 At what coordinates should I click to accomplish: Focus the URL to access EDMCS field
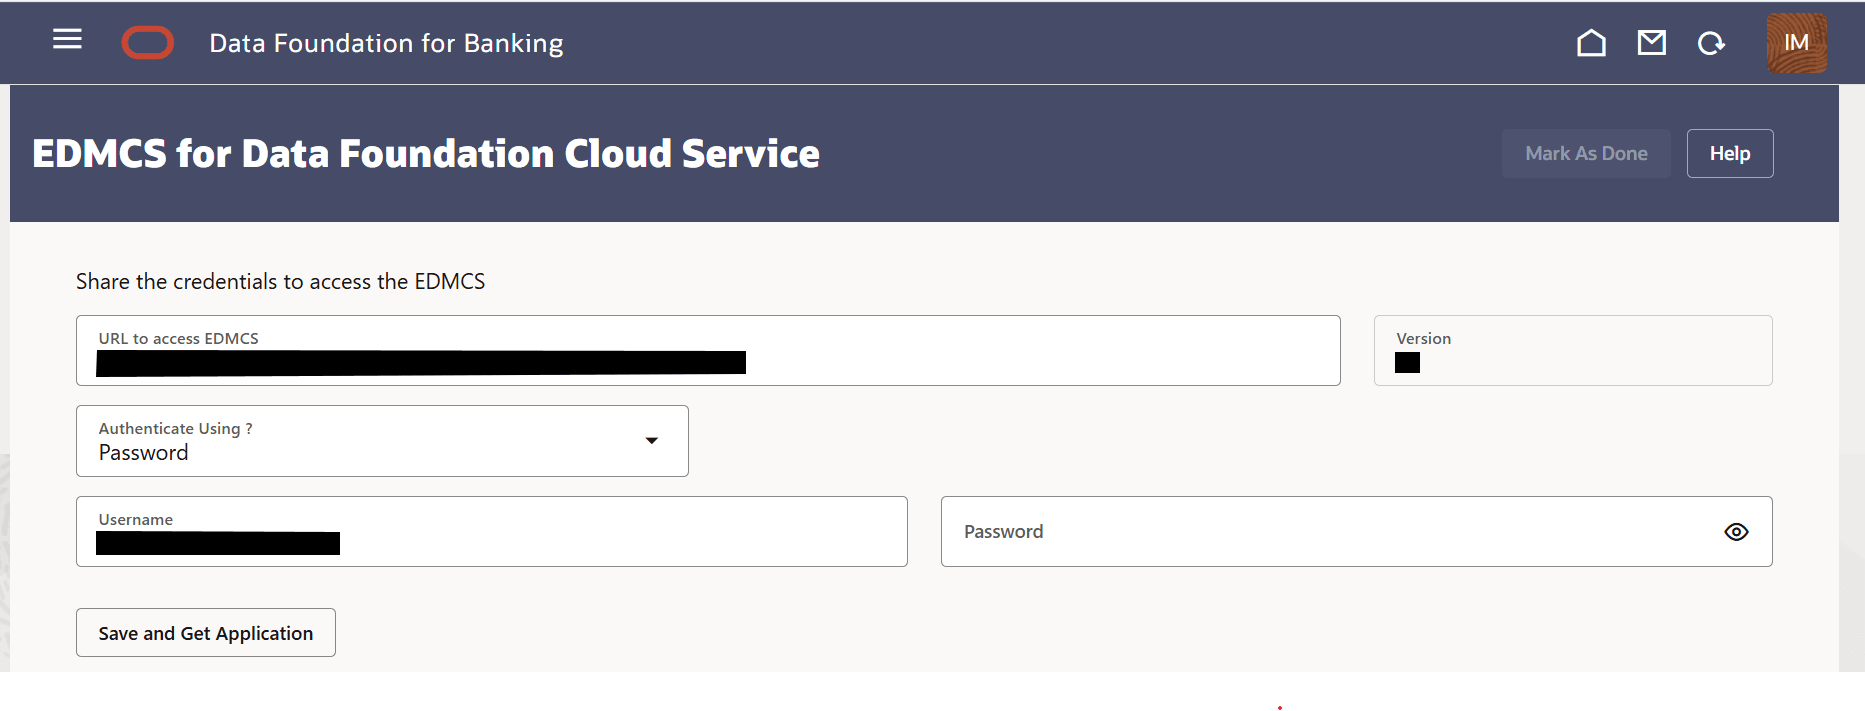(x=708, y=351)
